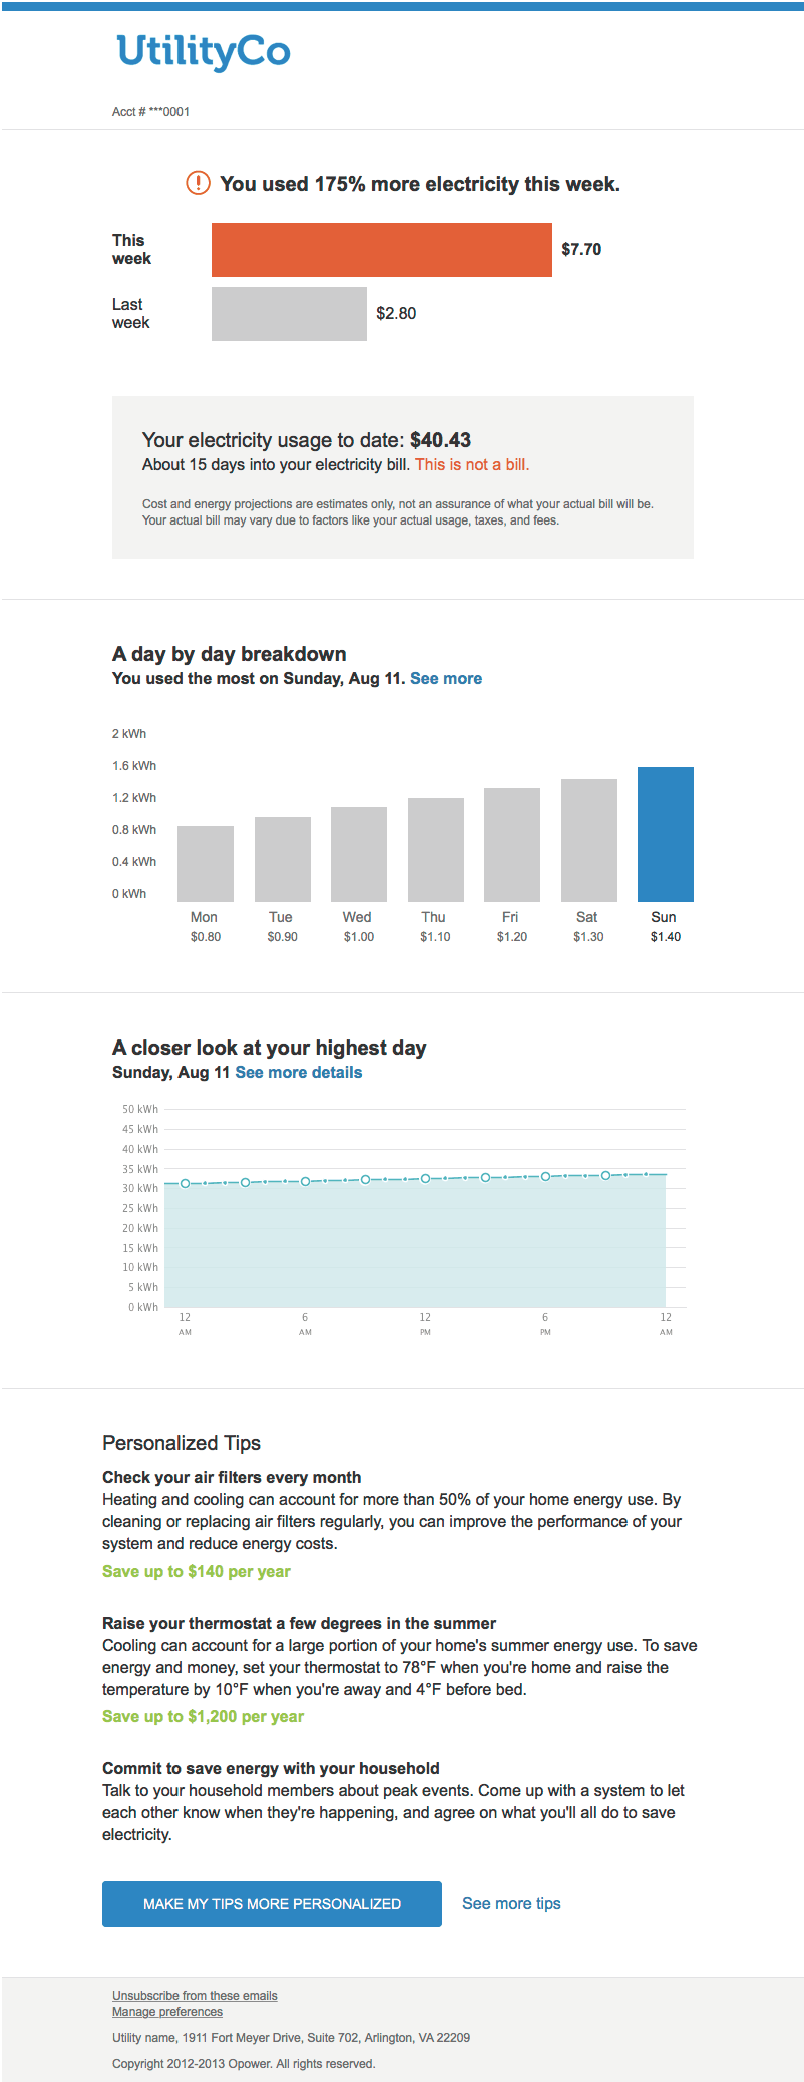Click the 'Personalized Tips' heading
This screenshot has height=2082, width=804.
coord(181,1443)
